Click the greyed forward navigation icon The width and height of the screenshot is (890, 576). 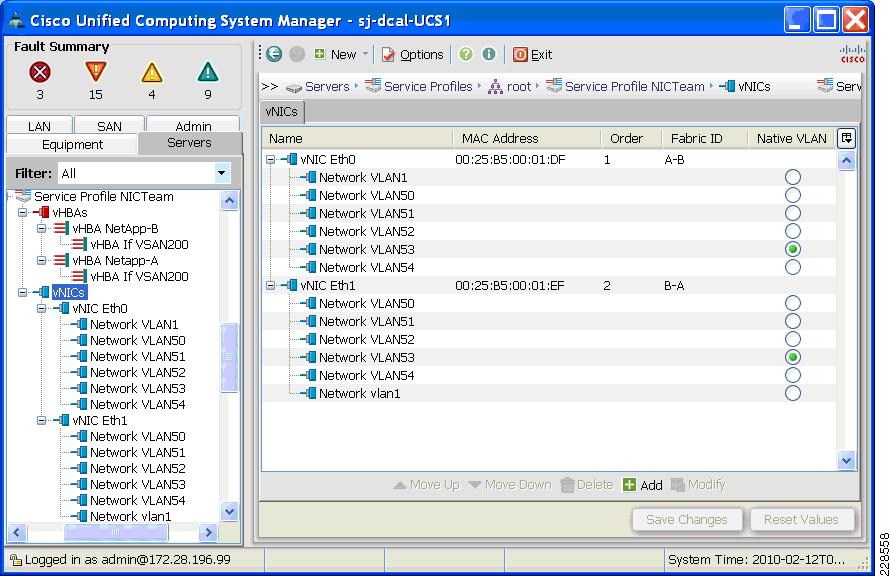point(297,54)
